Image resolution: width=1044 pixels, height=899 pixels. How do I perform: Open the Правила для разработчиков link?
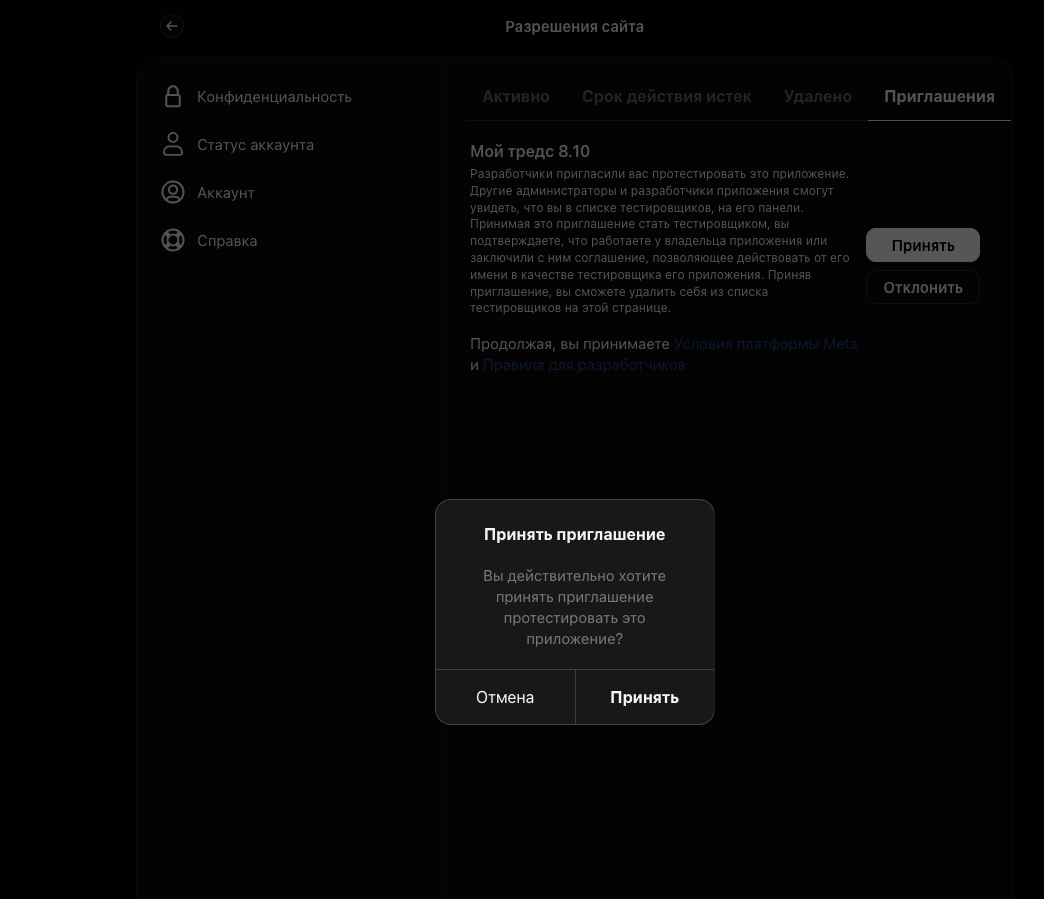(x=584, y=365)
